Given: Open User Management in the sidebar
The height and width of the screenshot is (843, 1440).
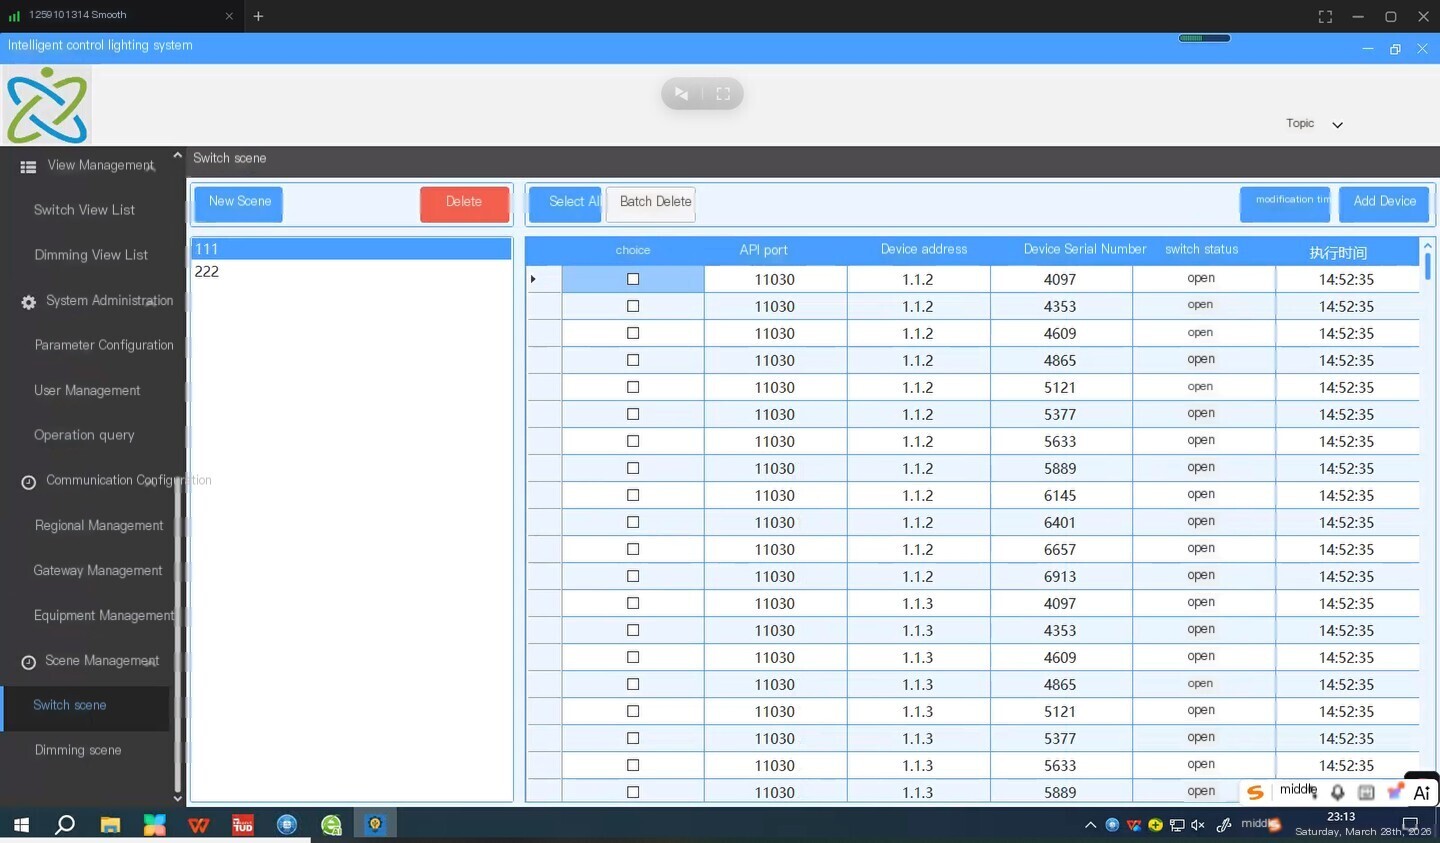Looking at the screenshot, I should tap(87, 390).
